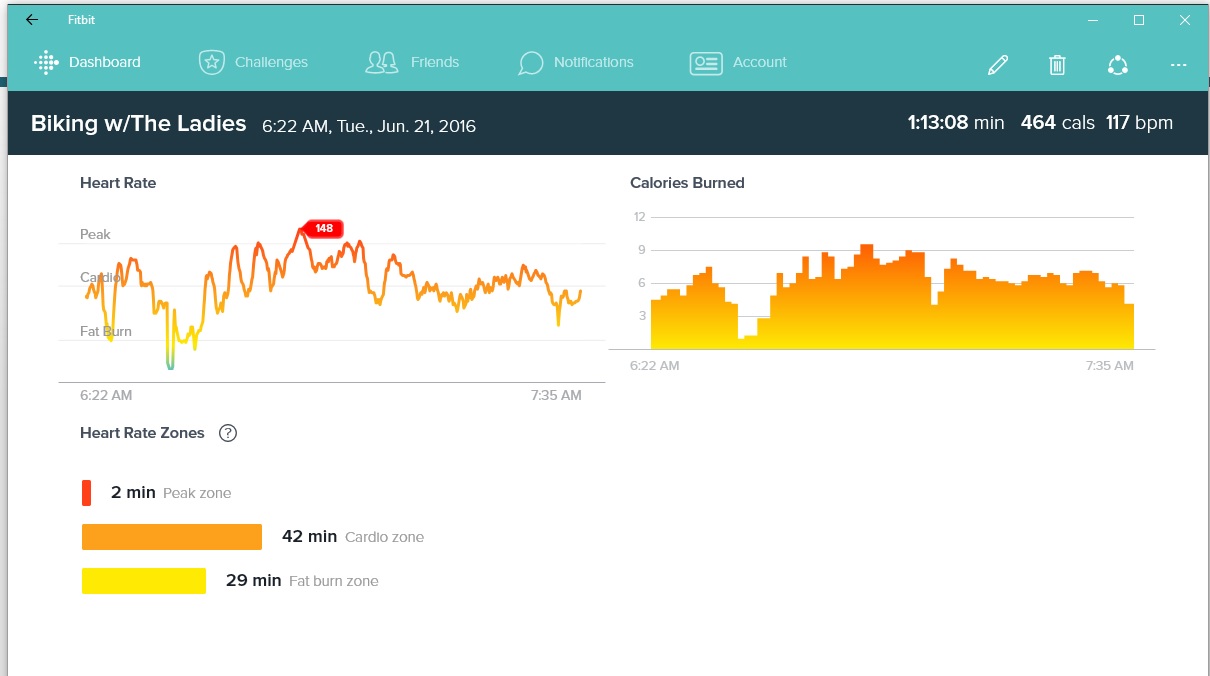Click the calories burned bar chart
This screenshot has width=1210, height=676.
pyautogui.click(x=892, y=297)
